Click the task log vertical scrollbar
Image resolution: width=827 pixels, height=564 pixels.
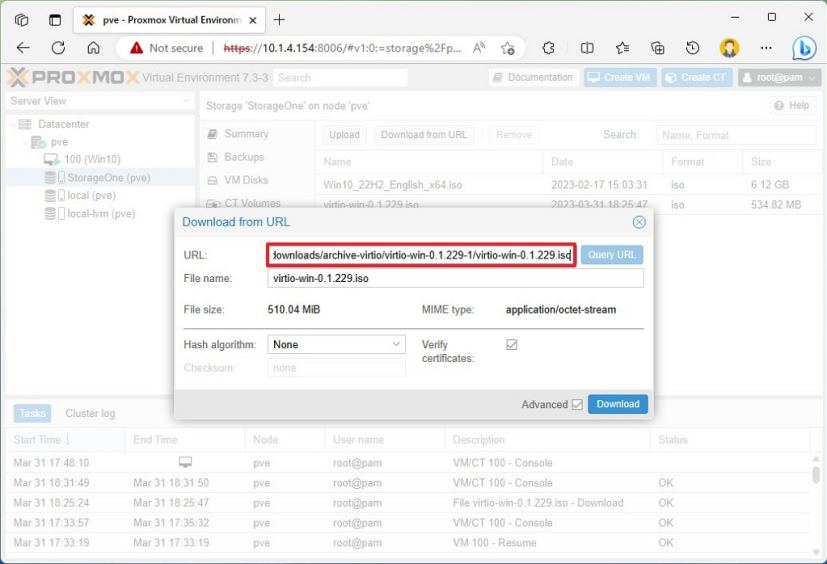click(x=816, y=504)
